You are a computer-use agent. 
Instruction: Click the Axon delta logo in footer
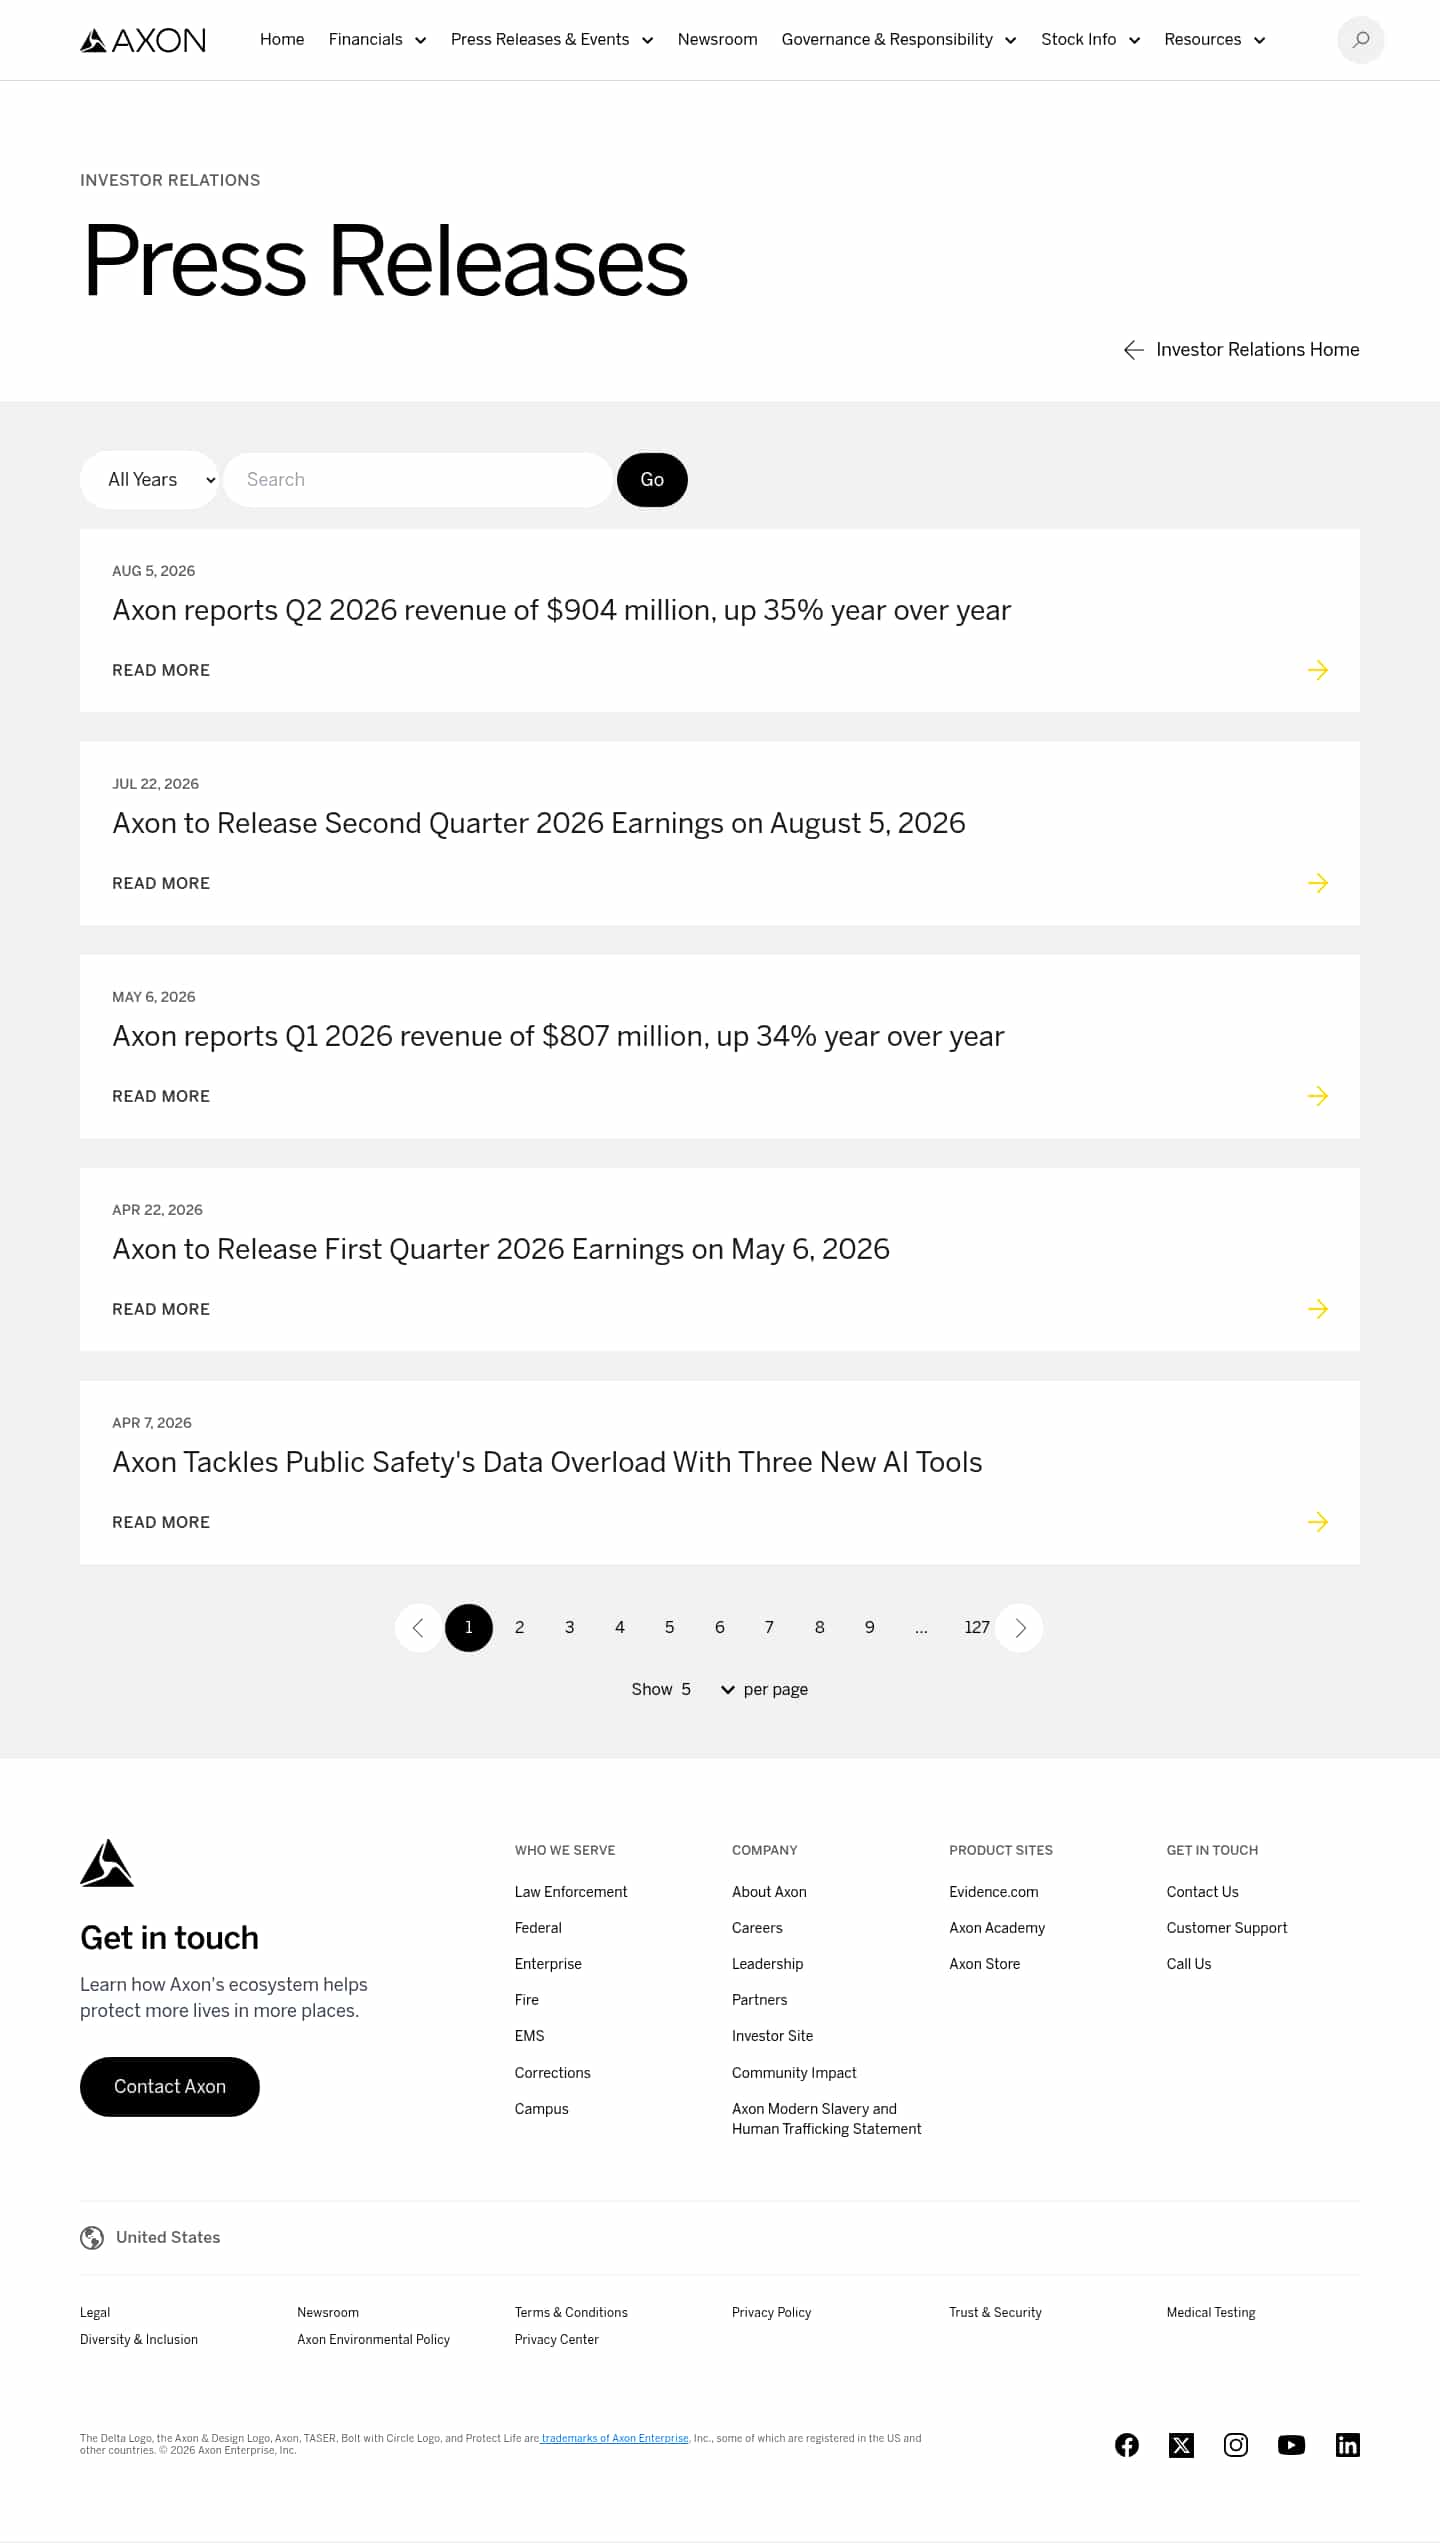(107, 1863)
